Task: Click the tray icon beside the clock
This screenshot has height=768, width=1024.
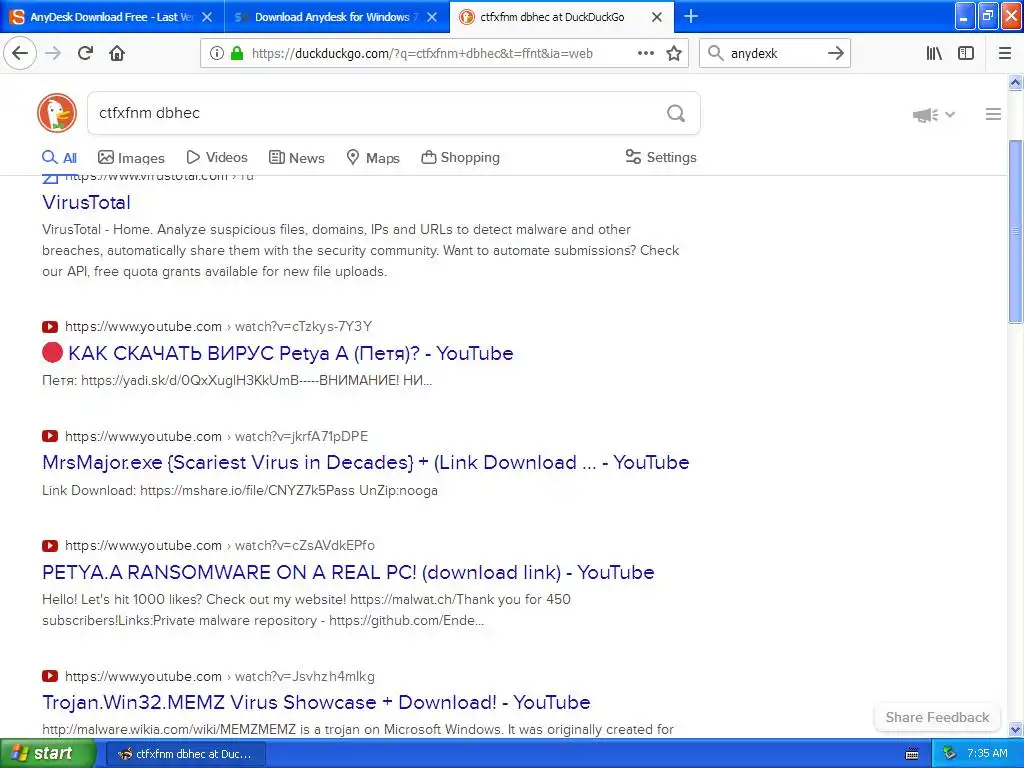Action: pyautogui.click(x=949, y=753)
